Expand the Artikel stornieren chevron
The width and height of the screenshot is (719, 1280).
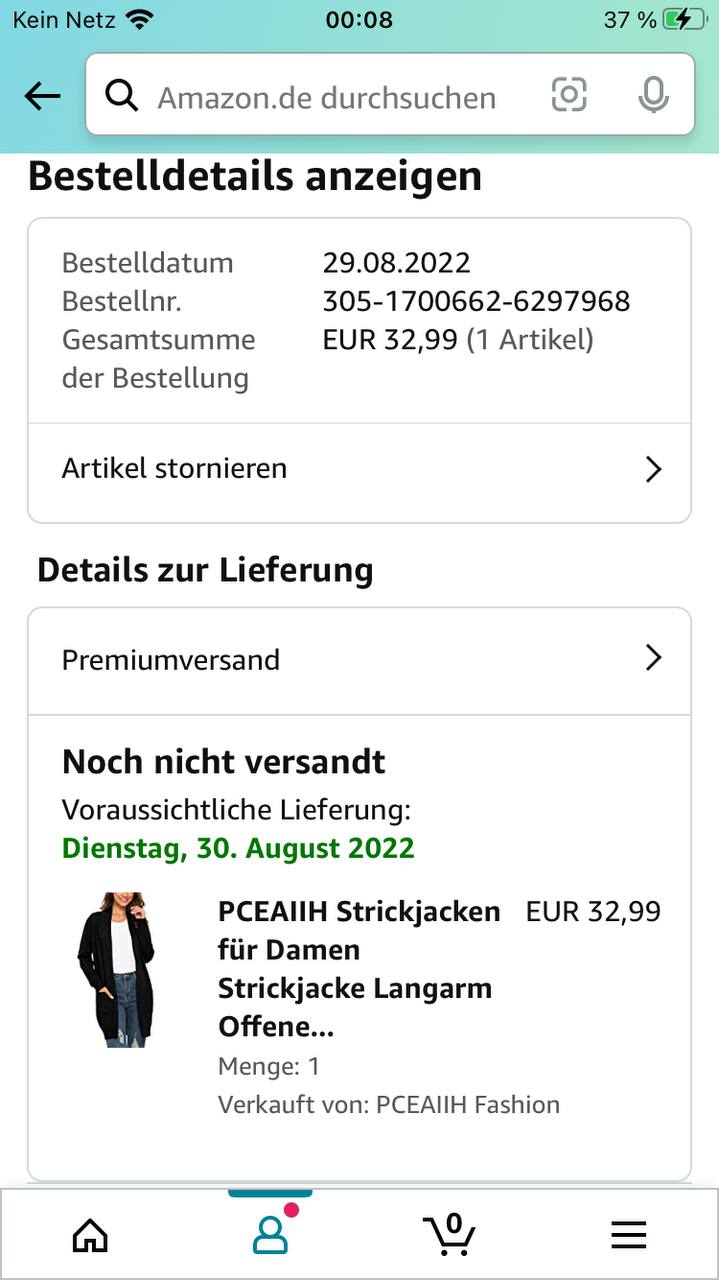pos(653,469)
